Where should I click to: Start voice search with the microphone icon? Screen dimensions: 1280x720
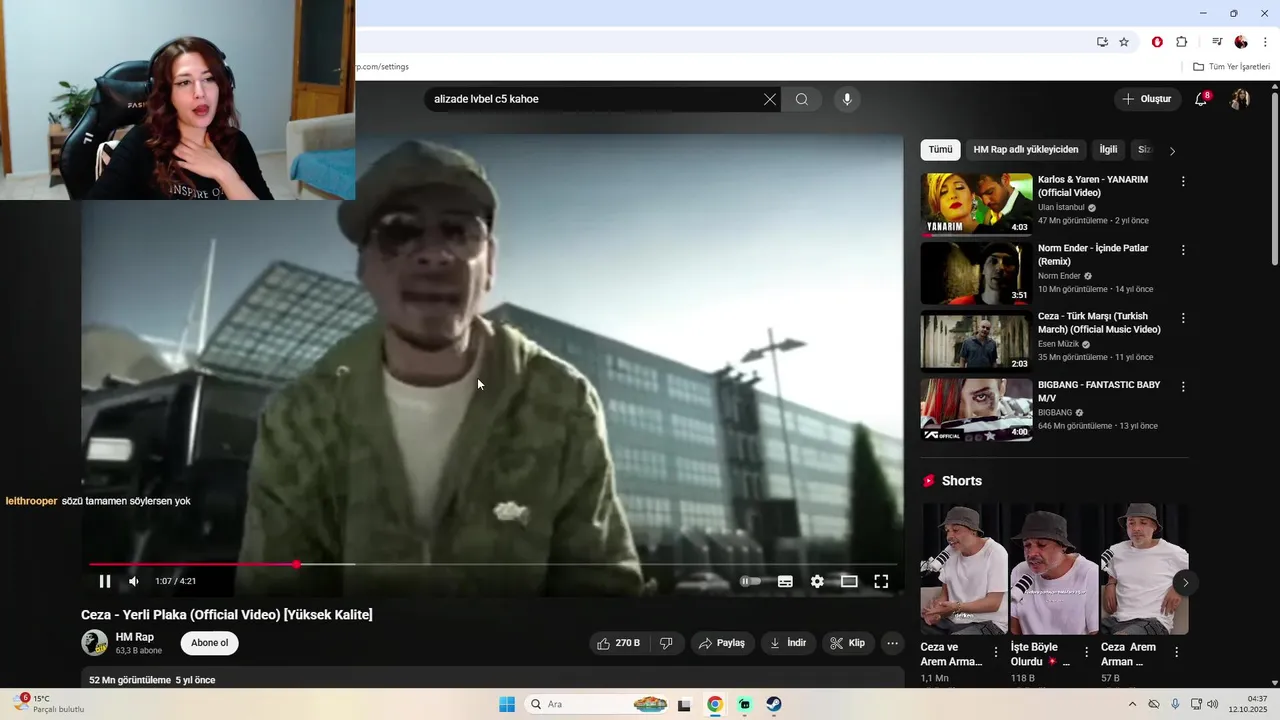pos(847,99)
